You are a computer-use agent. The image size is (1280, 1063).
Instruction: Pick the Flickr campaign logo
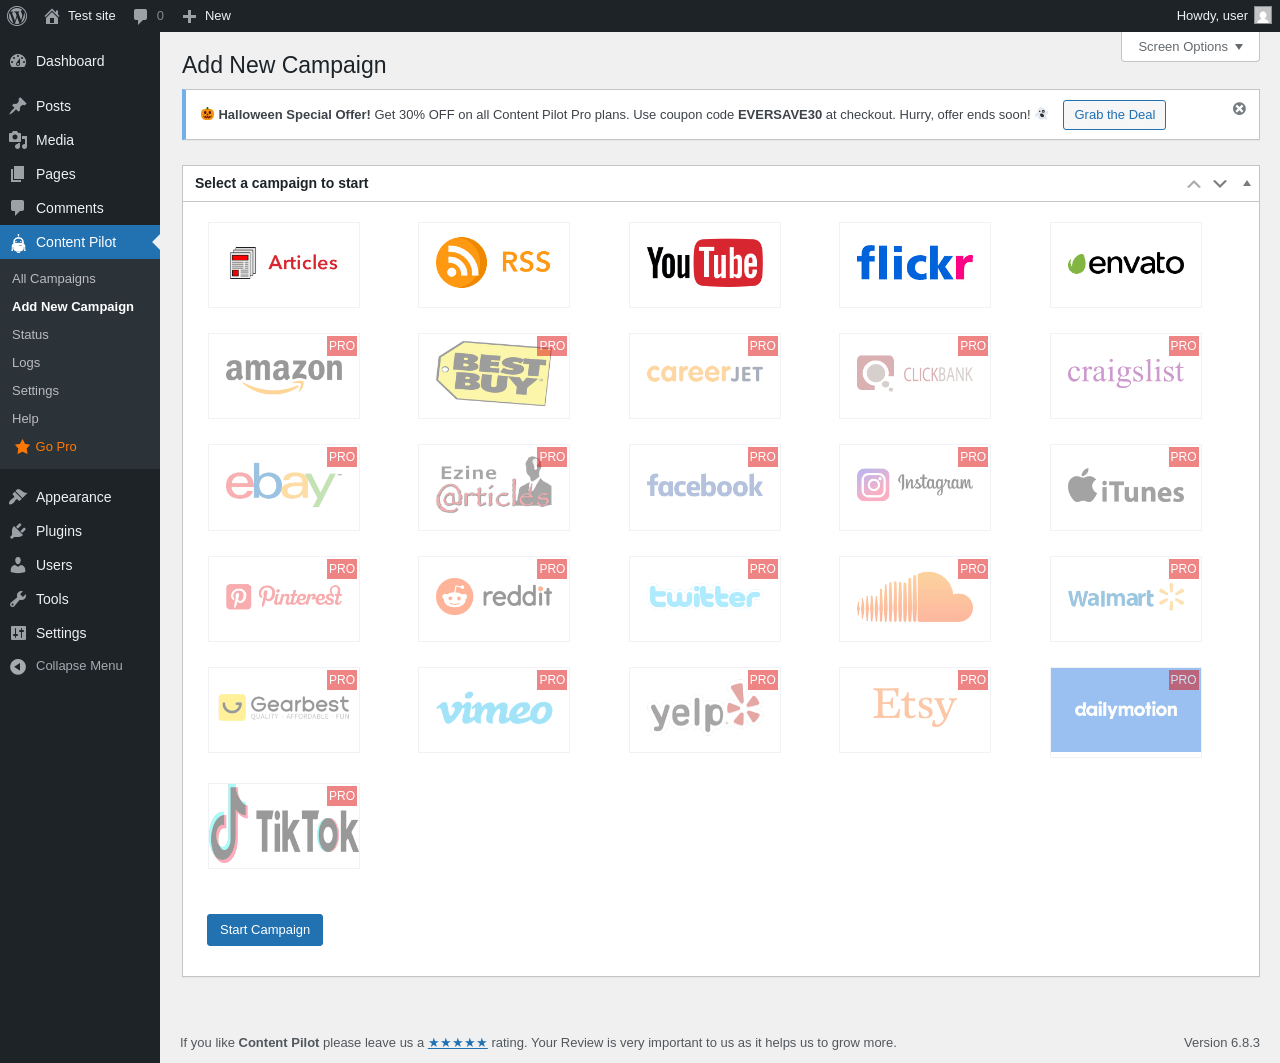915,265
